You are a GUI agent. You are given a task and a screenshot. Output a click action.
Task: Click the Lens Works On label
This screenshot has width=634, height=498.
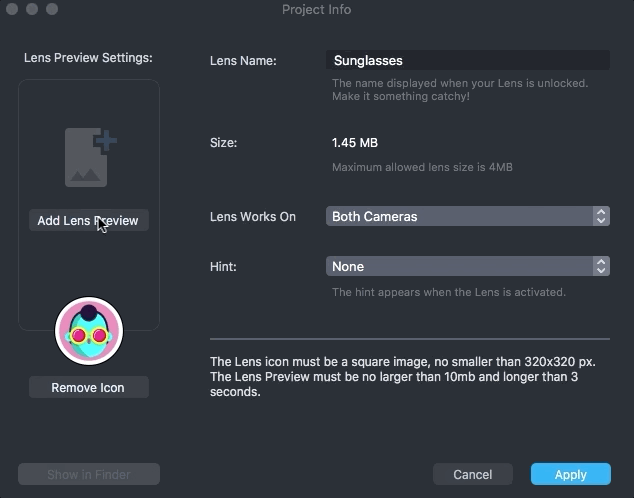click(x=253, y=216)
